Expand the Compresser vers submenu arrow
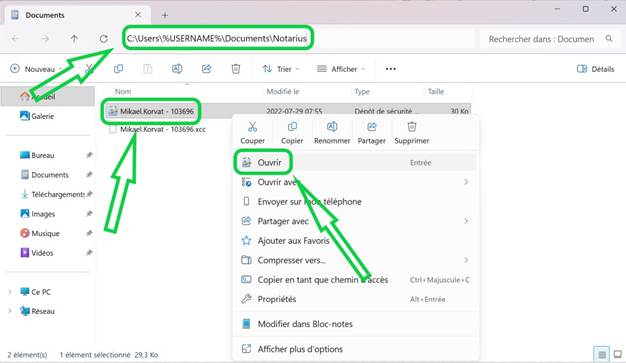Viewport: 626px width, 363px height. click(x=466, y=260)
